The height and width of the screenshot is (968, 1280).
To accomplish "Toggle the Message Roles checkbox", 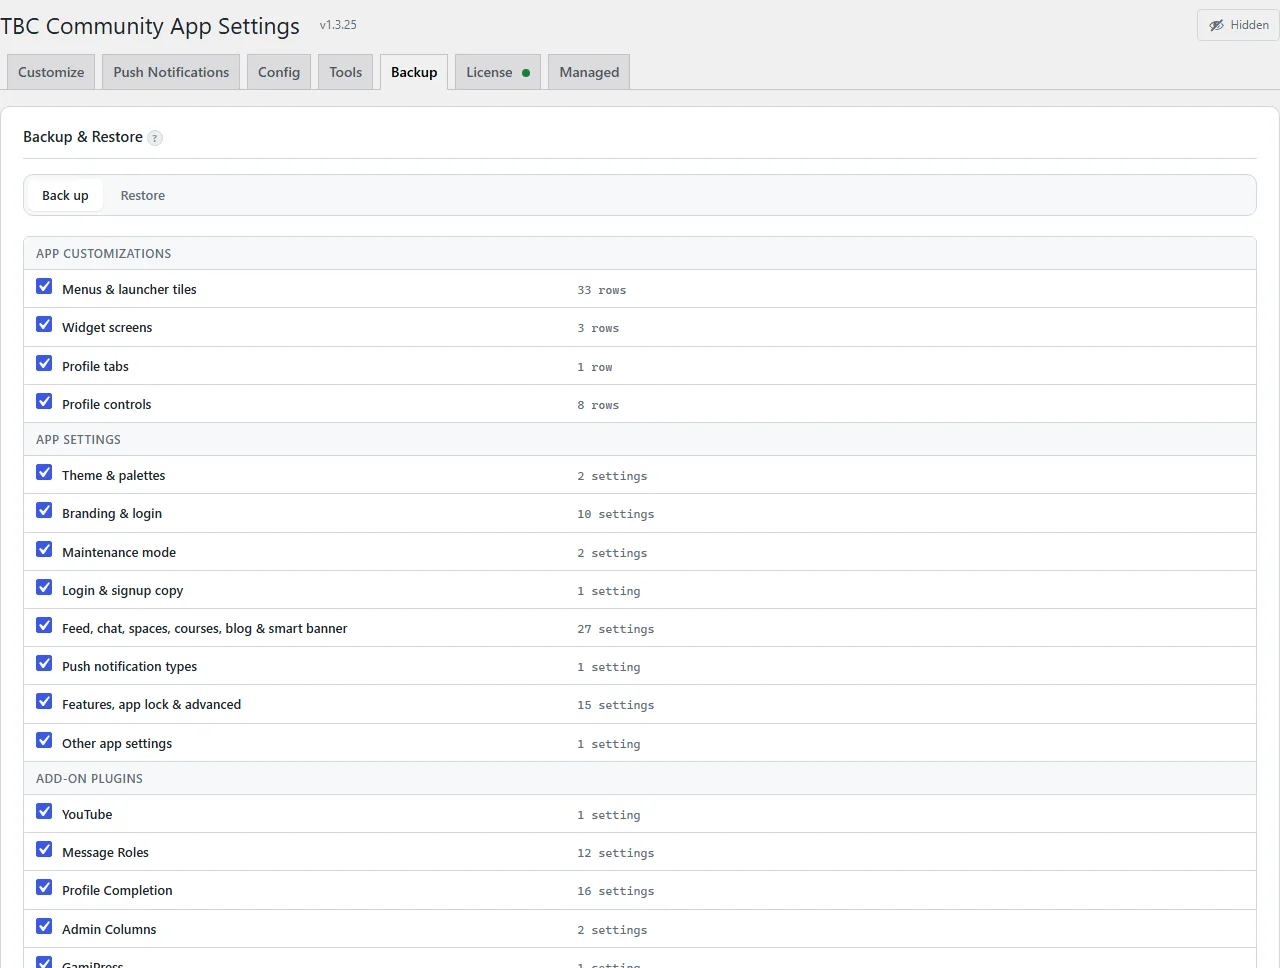I will click(44, 849).
